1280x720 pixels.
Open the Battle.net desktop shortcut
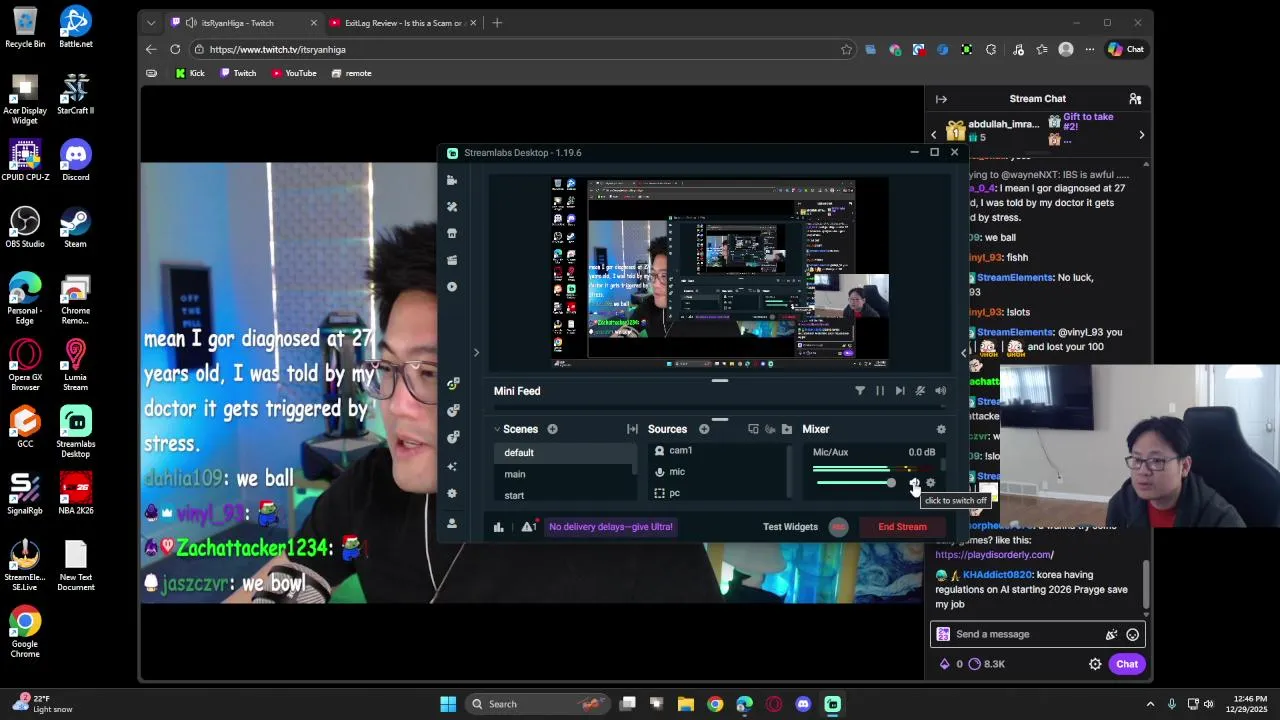75,27
